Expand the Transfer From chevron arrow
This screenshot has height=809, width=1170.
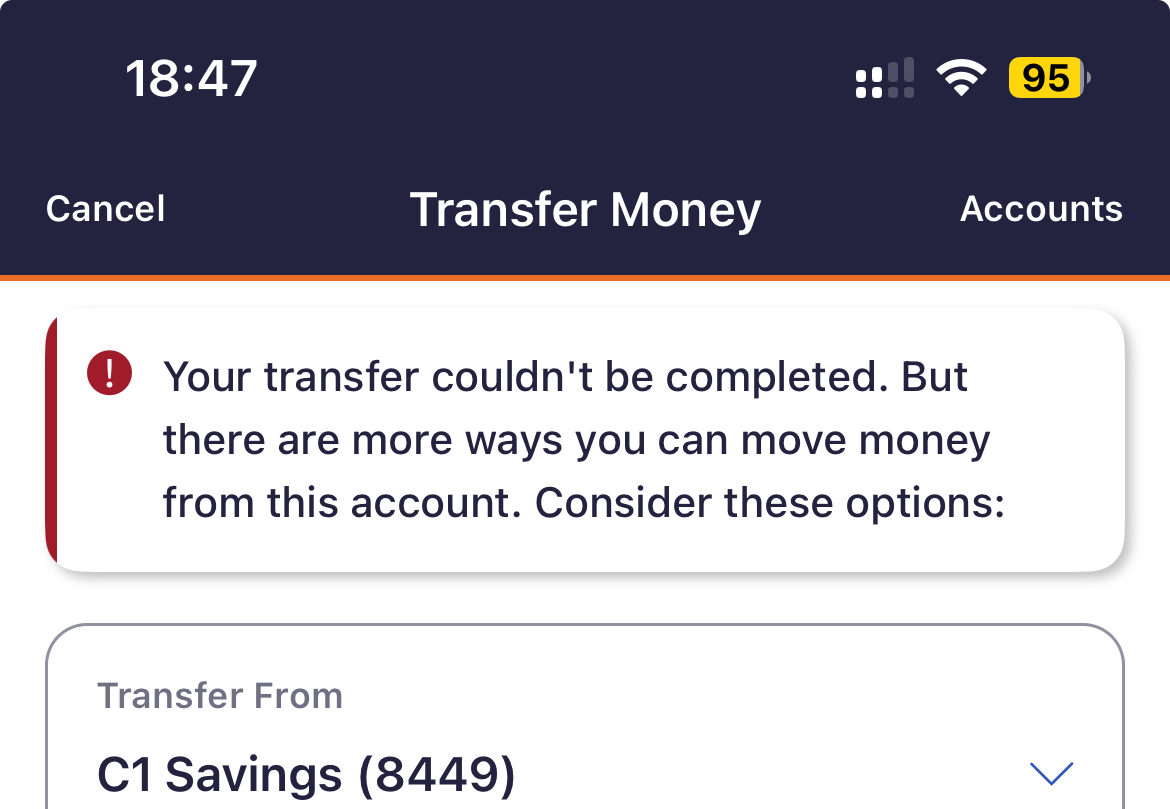(1051, 773)
